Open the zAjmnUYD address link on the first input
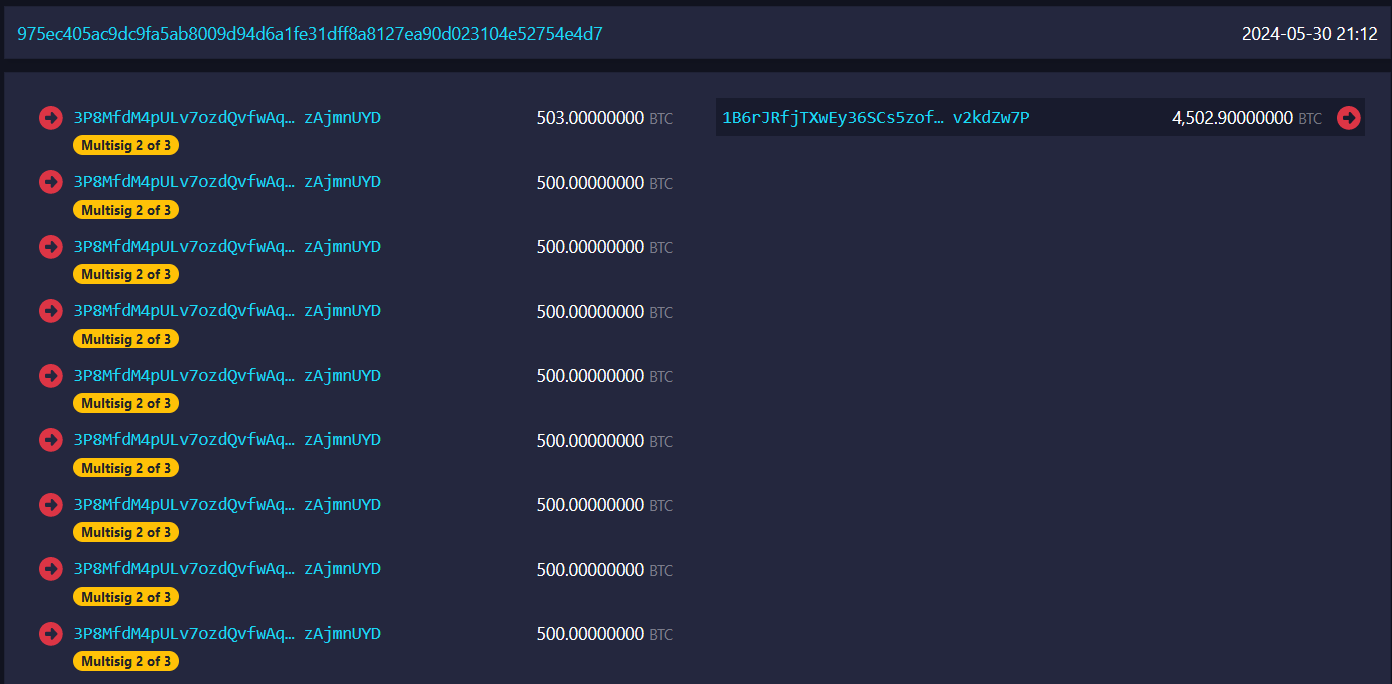Viewport: 1392px width, 684px height. [x=342, y=117]
